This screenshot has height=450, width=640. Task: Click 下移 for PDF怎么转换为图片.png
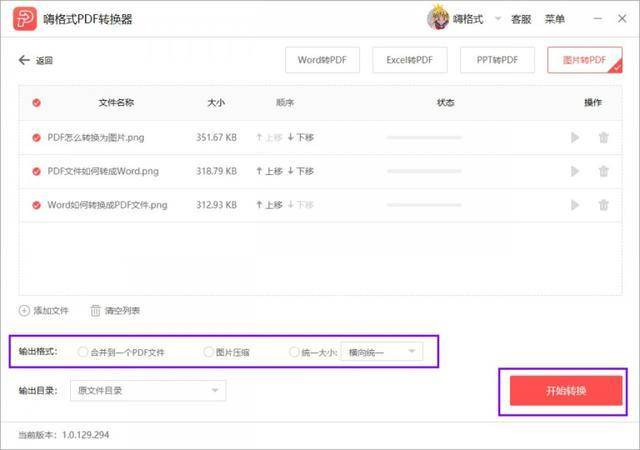click(300, 137)
